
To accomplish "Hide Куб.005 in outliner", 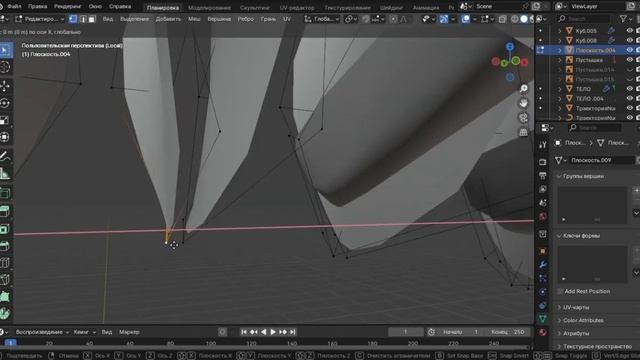I will pyautogui.click(x=629, y=31).
